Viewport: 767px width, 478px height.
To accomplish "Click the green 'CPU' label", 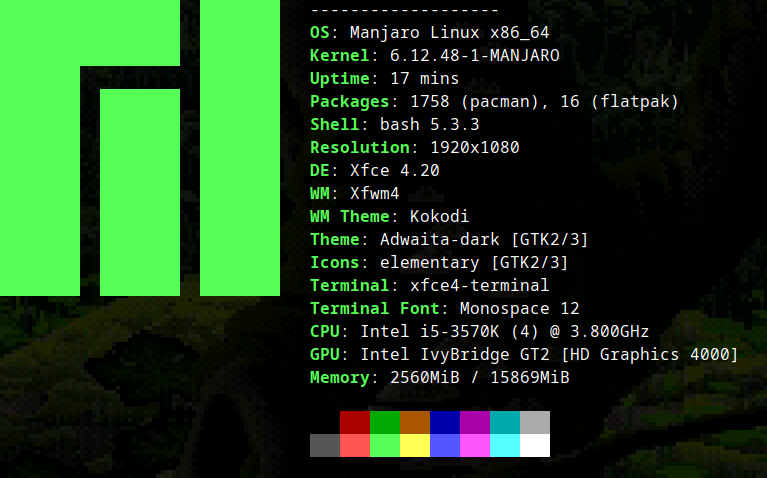I will (325, 332).
